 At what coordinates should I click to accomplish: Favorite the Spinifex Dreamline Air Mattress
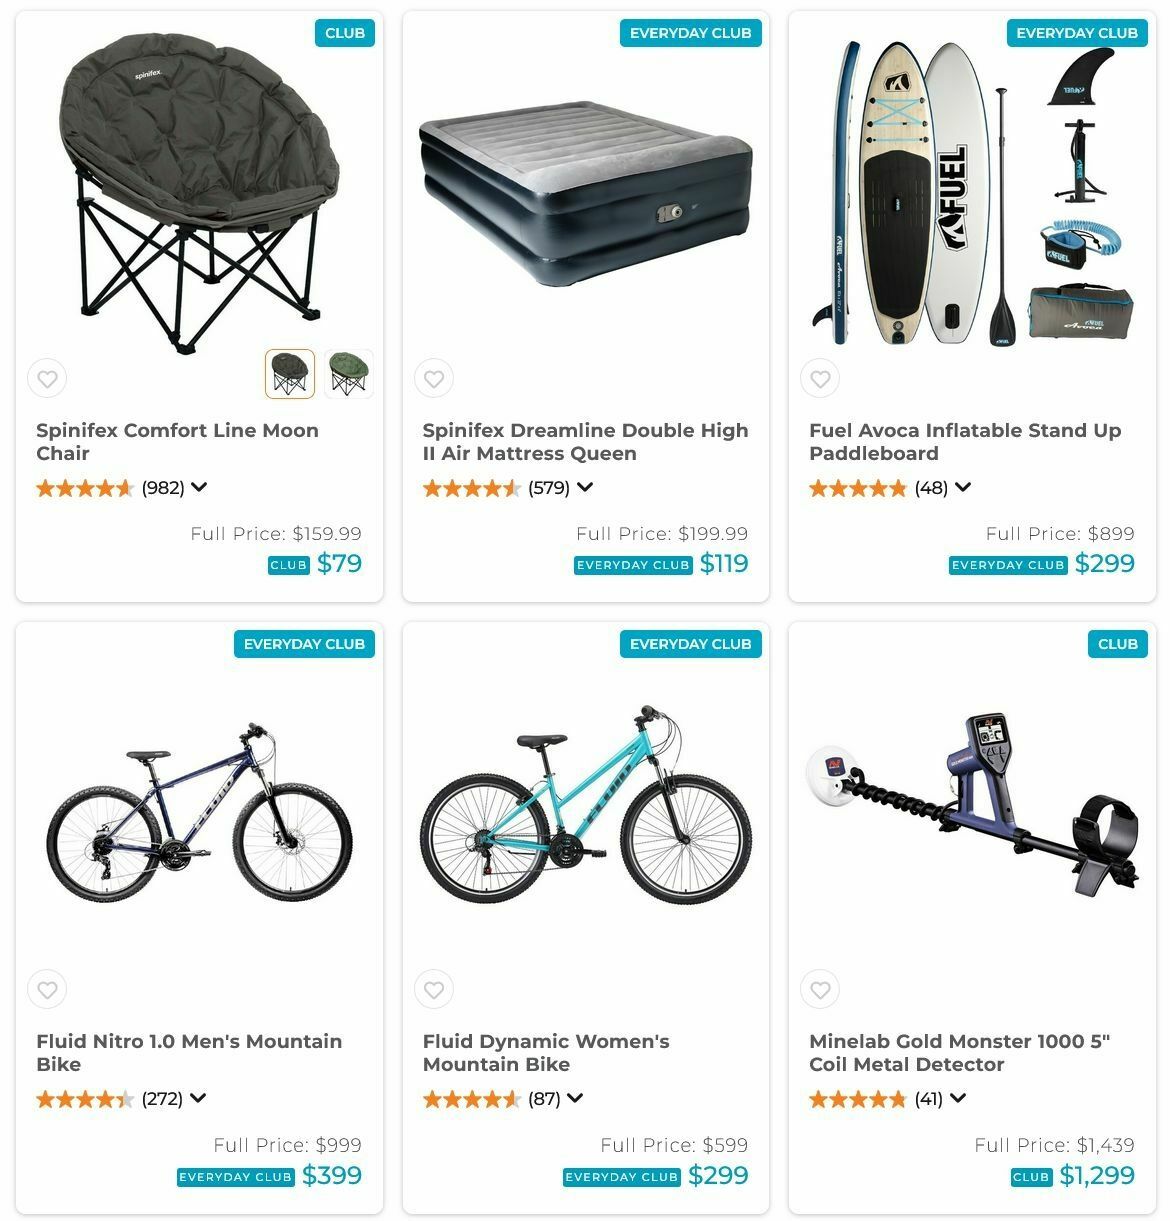pyautogui.click(x=434, y=379)
